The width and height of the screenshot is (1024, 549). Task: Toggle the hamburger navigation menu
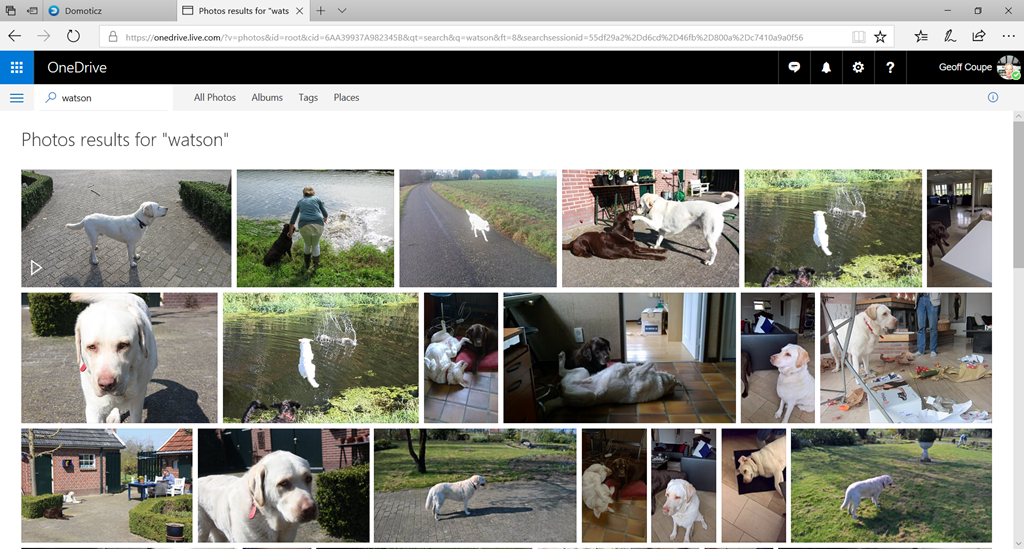pos(17,98)
